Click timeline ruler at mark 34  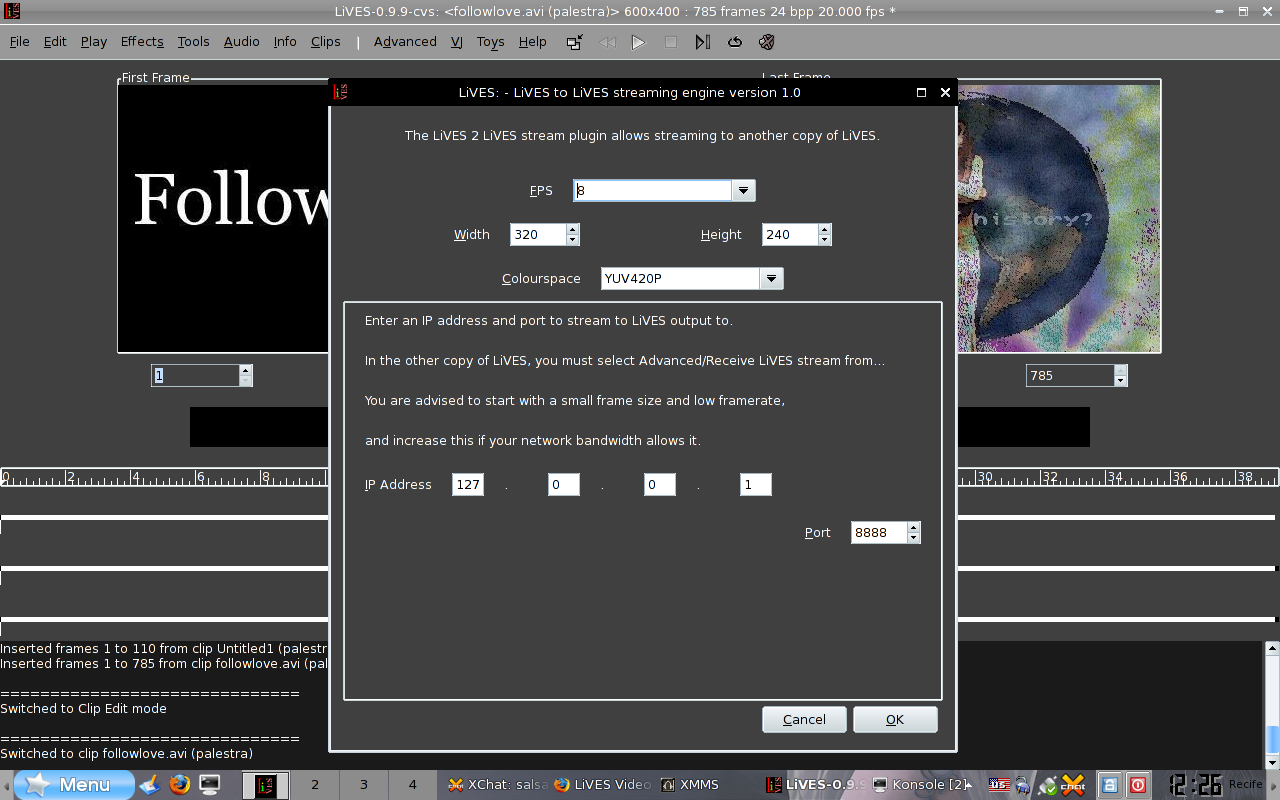pos(1114,478)
